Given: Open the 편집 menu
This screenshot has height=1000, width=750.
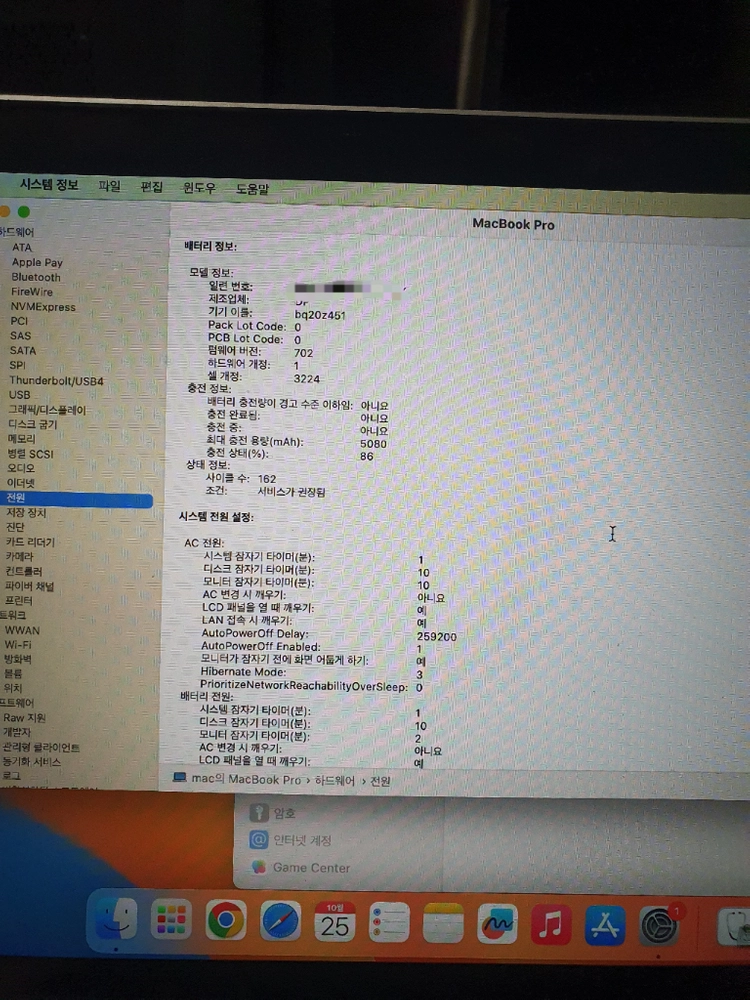Looking at the screenshot, I should pyautogui.click(x=152, y=186).
